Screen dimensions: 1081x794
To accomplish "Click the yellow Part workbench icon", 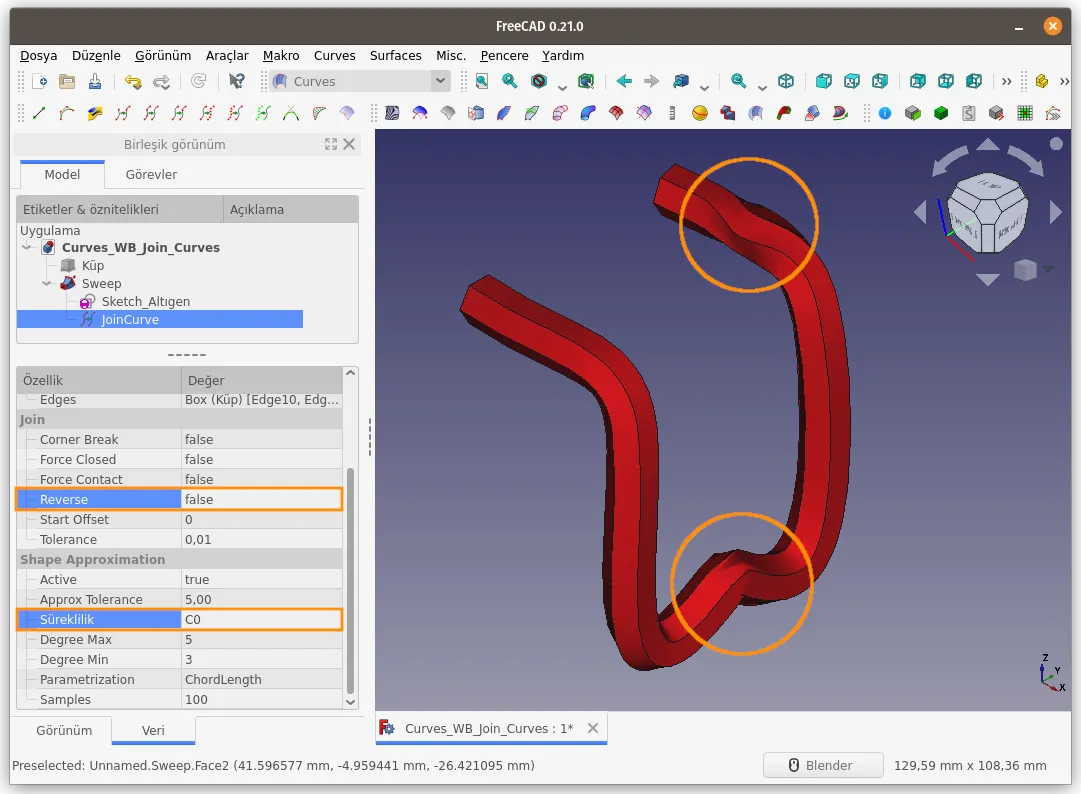I will pyautogui.click(x=1042, y=81).
